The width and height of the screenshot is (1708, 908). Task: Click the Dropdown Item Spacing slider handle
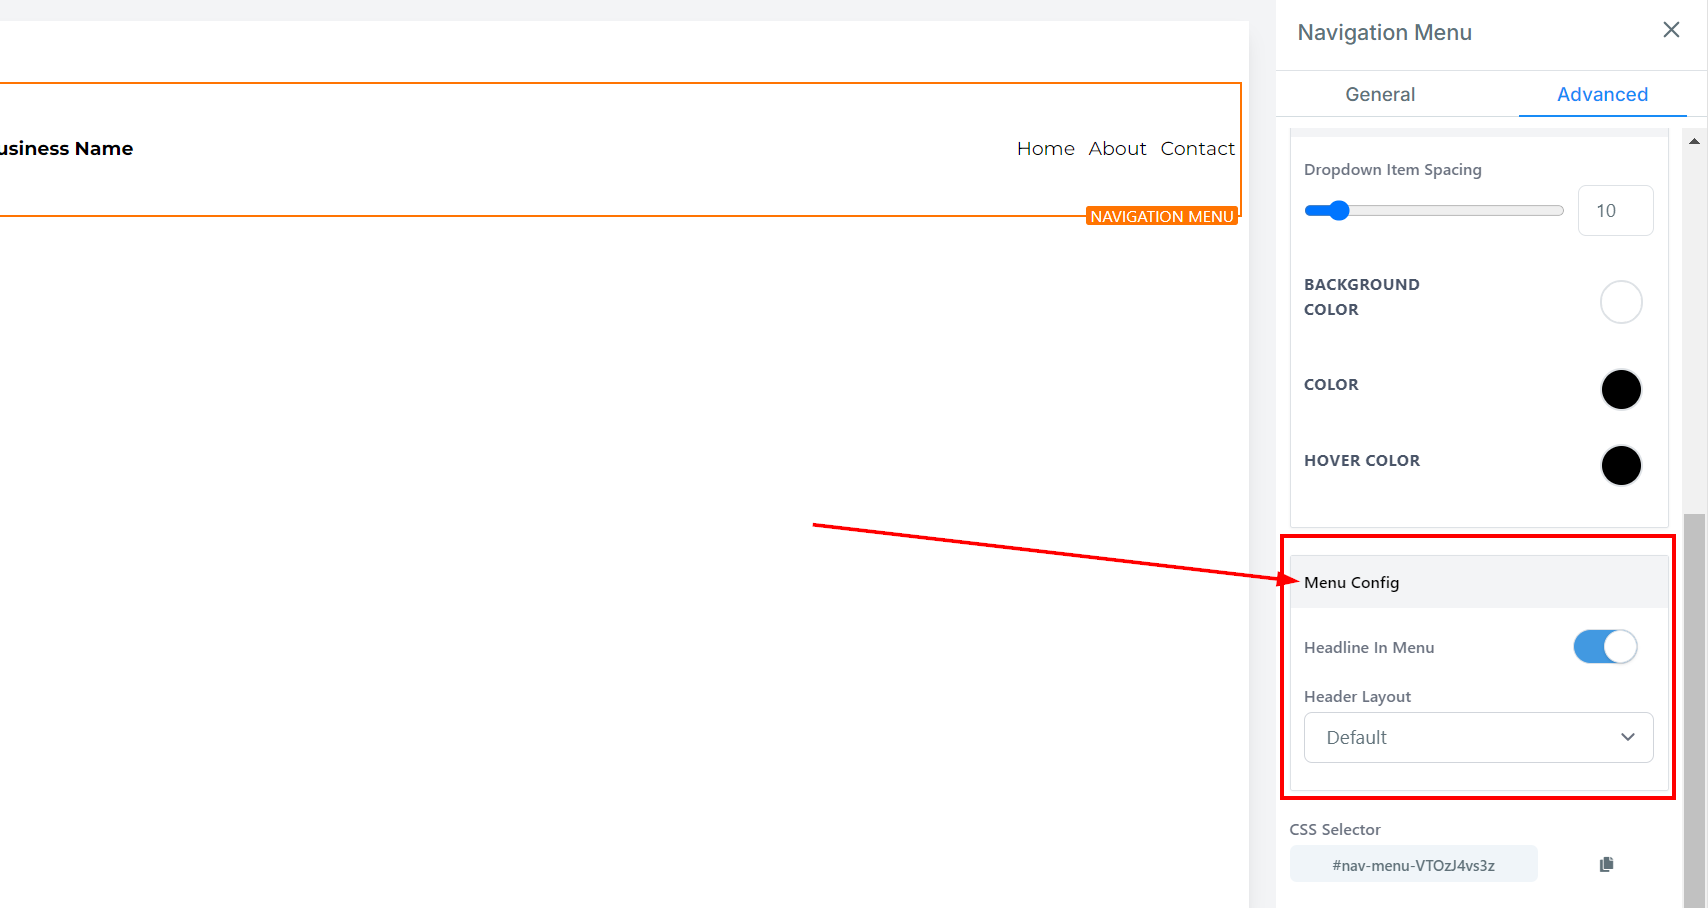pyautogui.click(x=1339, y=210)
